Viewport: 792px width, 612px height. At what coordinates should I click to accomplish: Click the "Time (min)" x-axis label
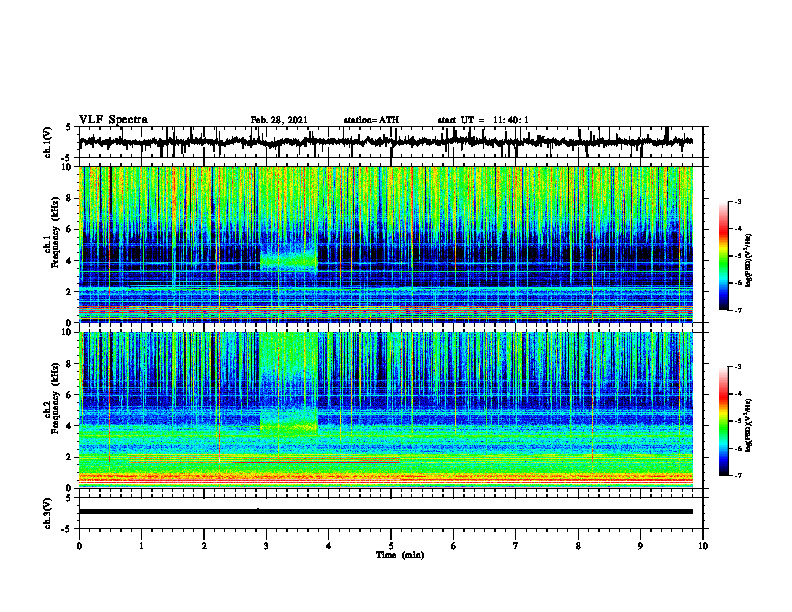tap(400, 555)
